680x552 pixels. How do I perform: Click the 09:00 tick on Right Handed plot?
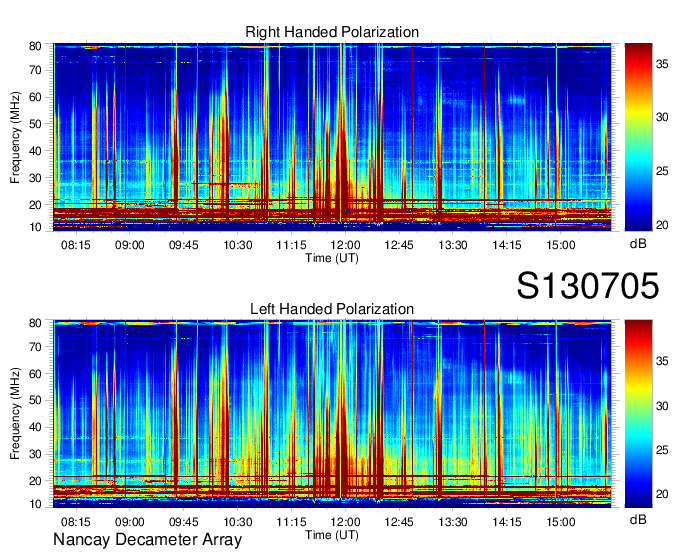point(129,245)
